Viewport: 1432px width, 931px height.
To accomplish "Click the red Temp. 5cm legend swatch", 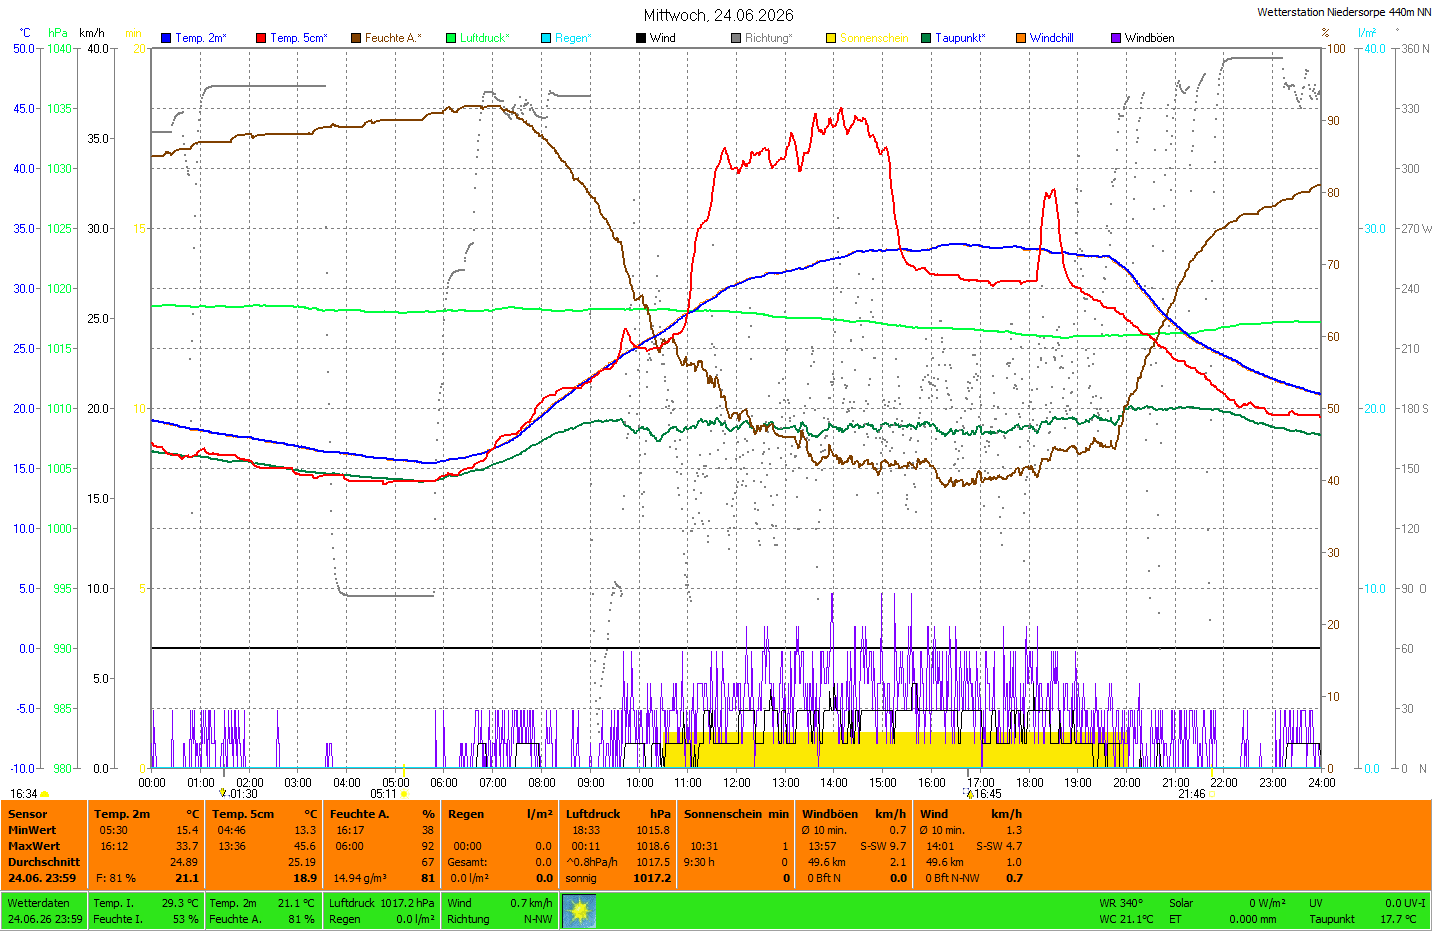I will tap(261, 38).
